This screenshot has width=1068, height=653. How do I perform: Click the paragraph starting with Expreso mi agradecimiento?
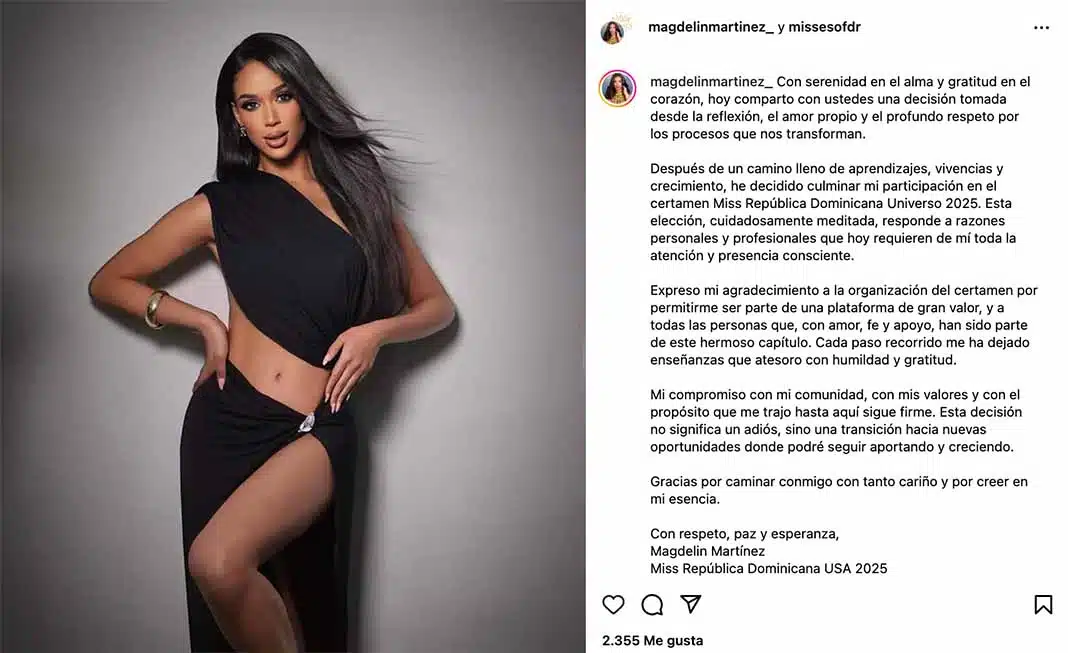(843, 325)
